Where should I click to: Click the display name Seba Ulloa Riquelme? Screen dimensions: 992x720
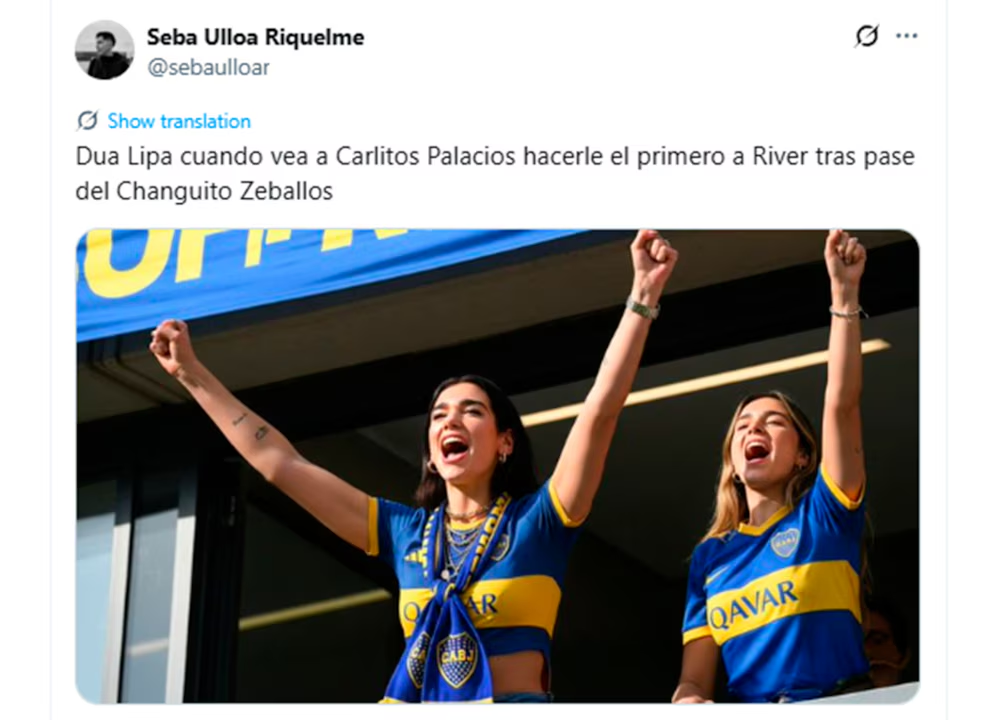(256, 37)
